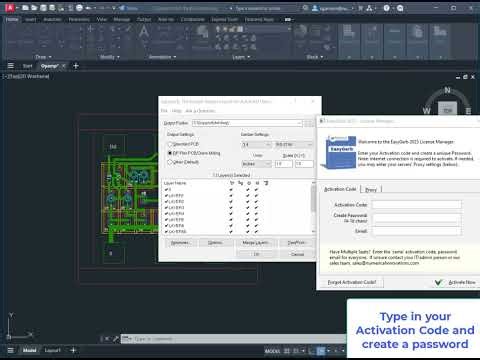Expand the Draw panel dropdown

click(x=44, y=57)
